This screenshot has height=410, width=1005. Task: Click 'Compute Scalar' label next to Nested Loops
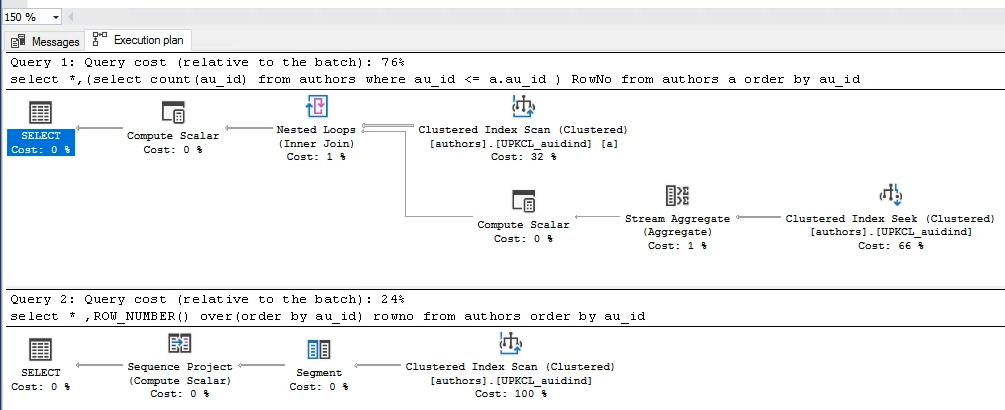coord(173,136)
